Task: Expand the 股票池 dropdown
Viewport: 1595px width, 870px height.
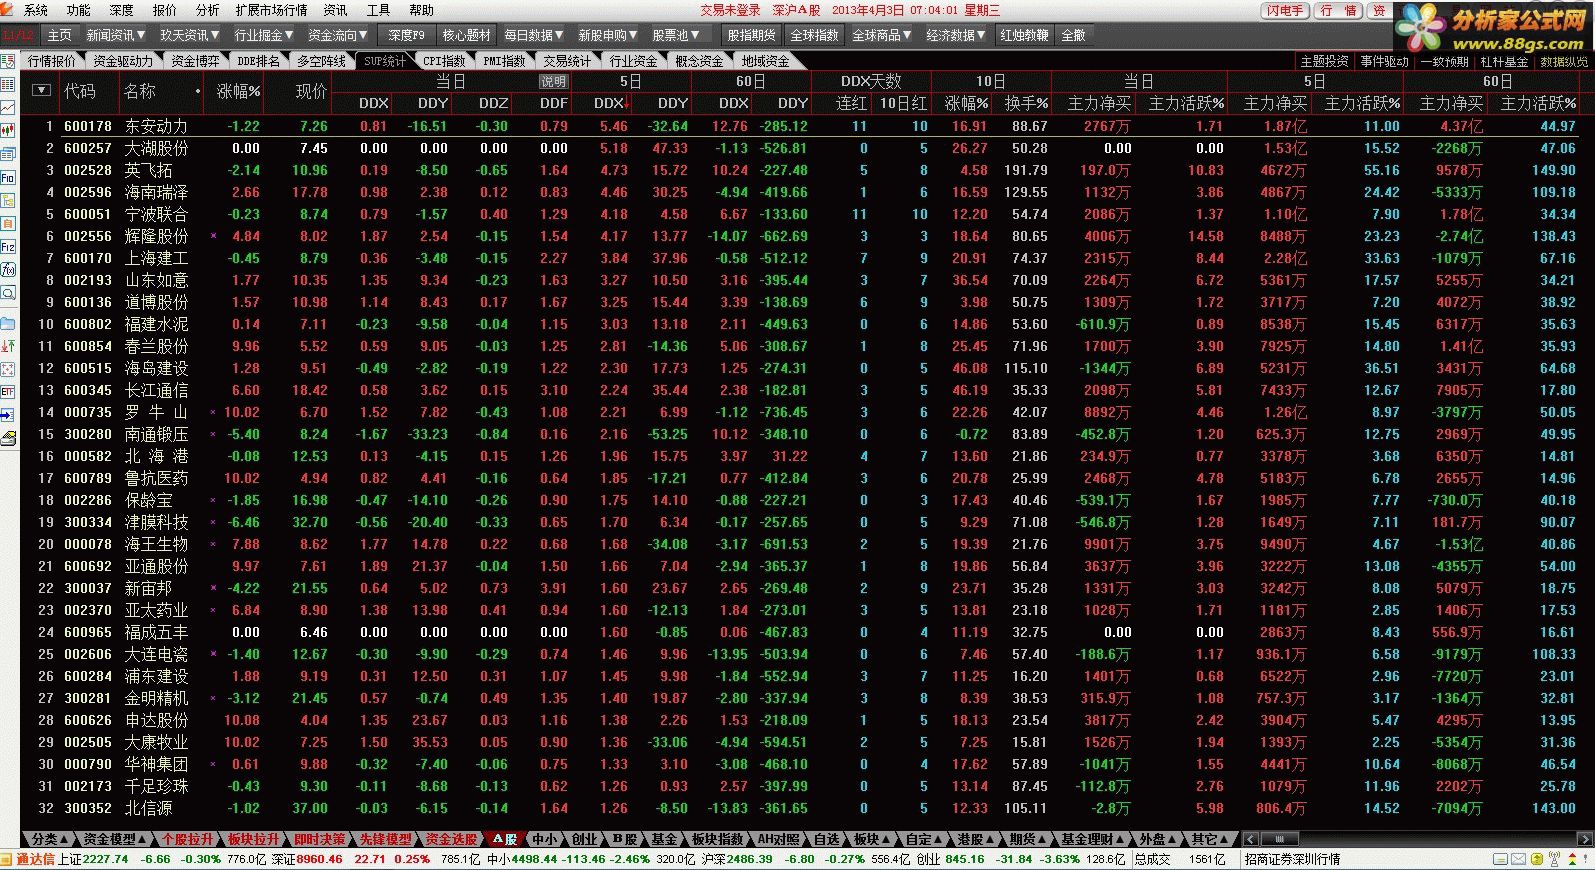Action: point(676,35)
